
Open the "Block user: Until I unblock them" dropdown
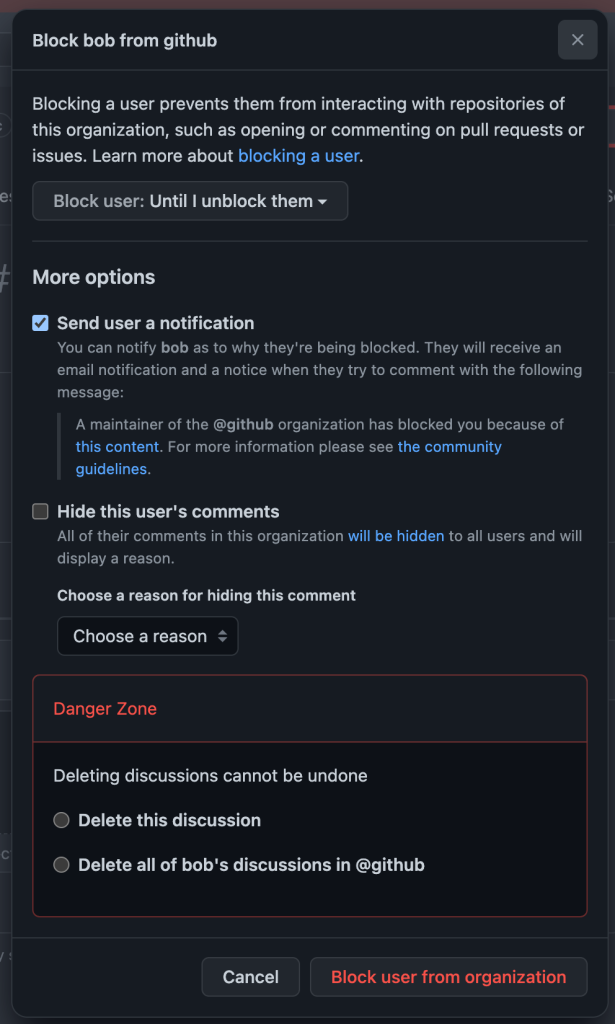click(190, 201)
